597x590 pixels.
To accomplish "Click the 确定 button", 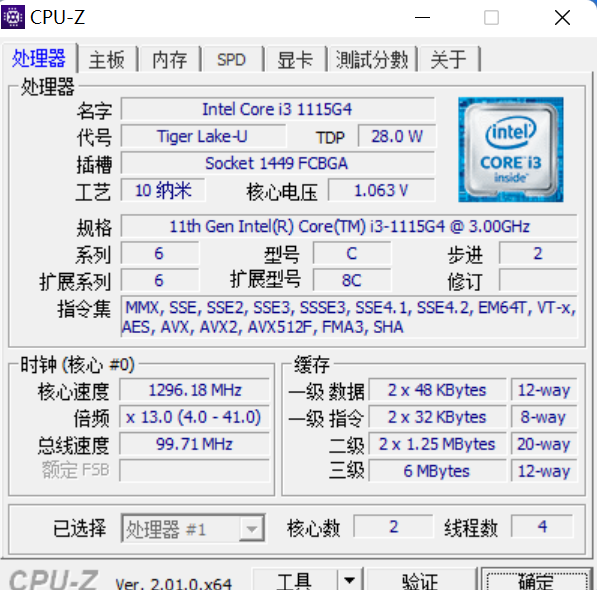I will click(536, 580).
